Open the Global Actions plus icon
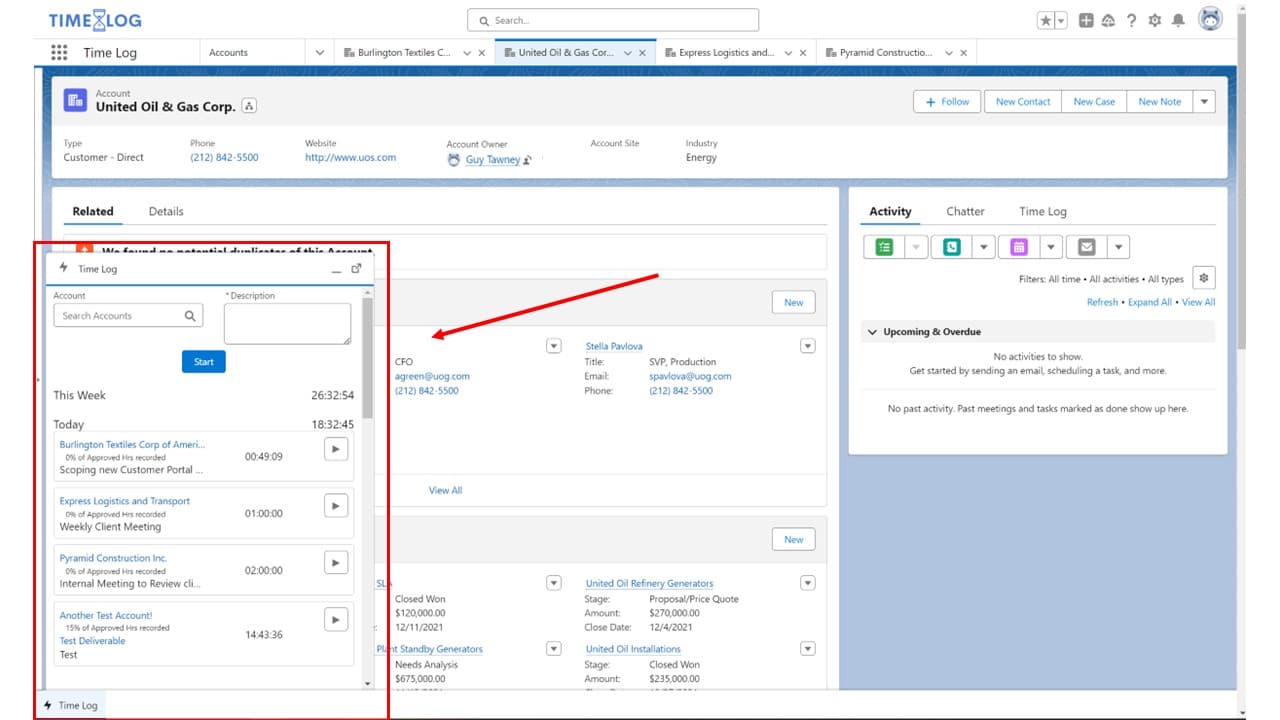This screenshot has height=720, width=1280. click(x=1086, y=21)
